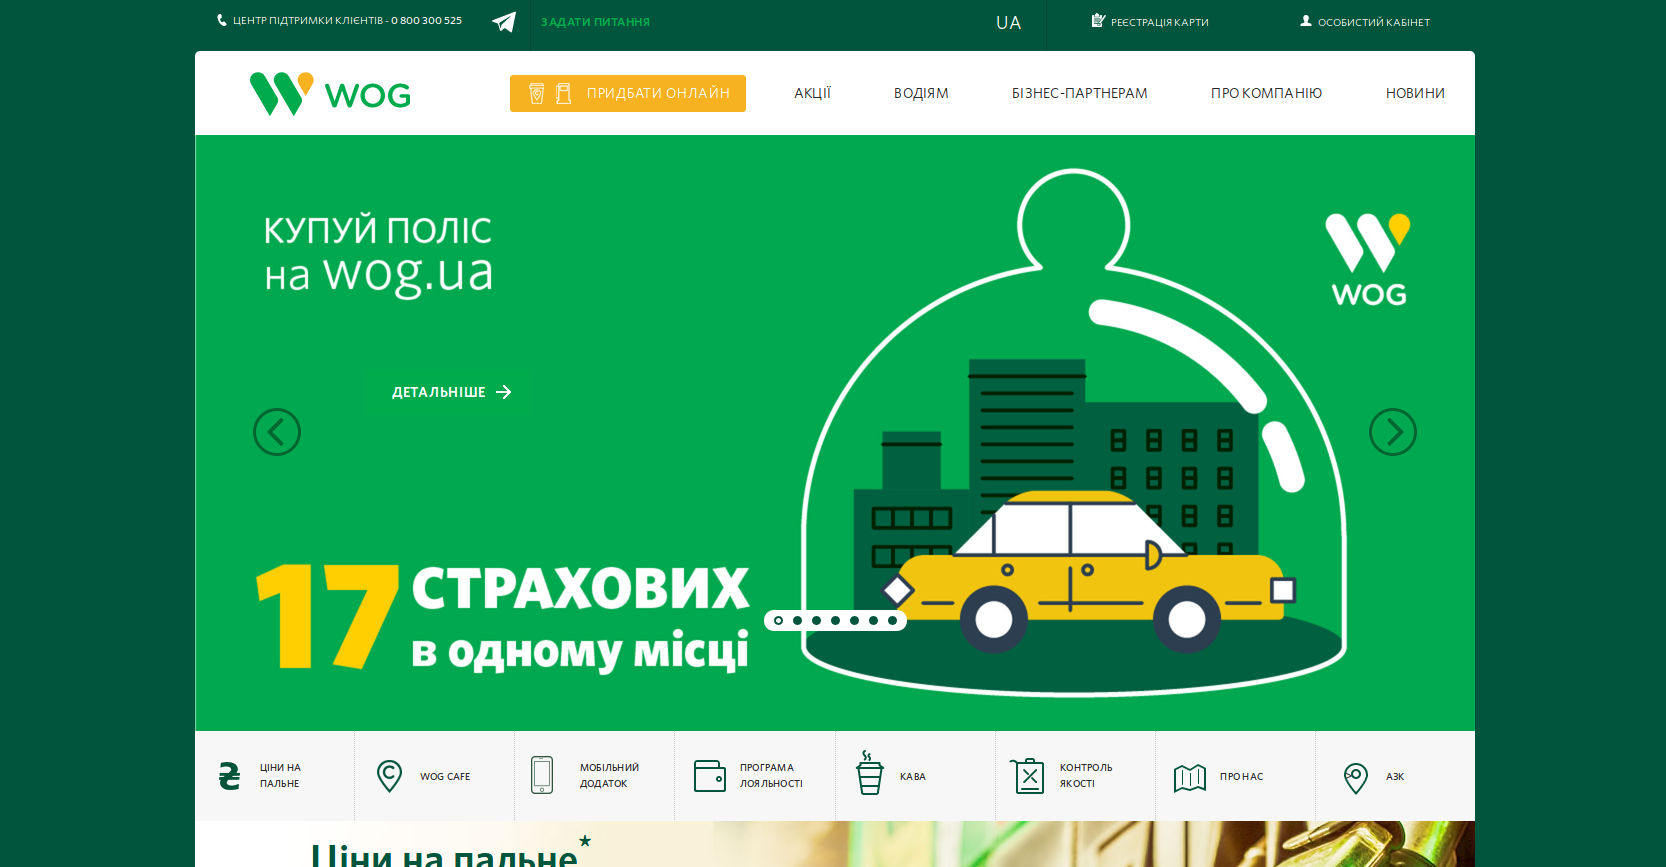Viewport: 1666px width, 867px height.
Task: Select the fifth carousel dot indicator
Action: pos(855,620)
